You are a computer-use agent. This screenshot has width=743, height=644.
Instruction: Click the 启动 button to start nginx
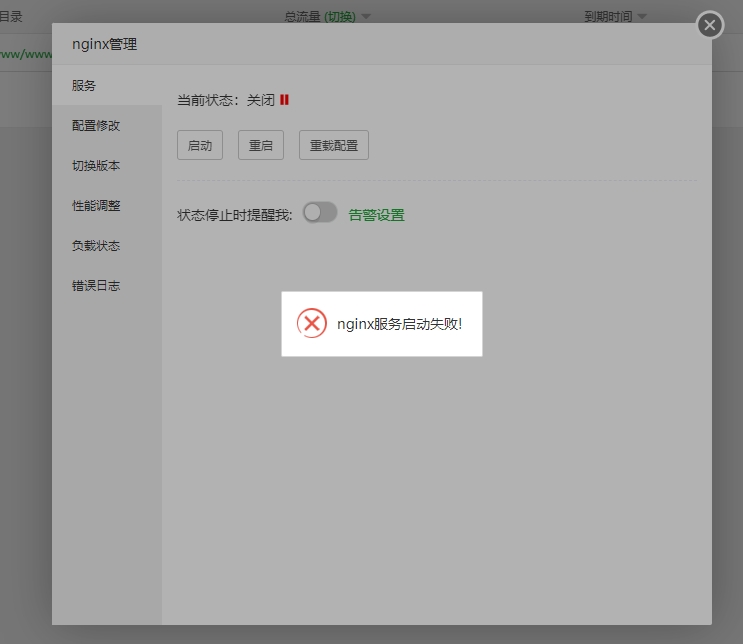200,145
